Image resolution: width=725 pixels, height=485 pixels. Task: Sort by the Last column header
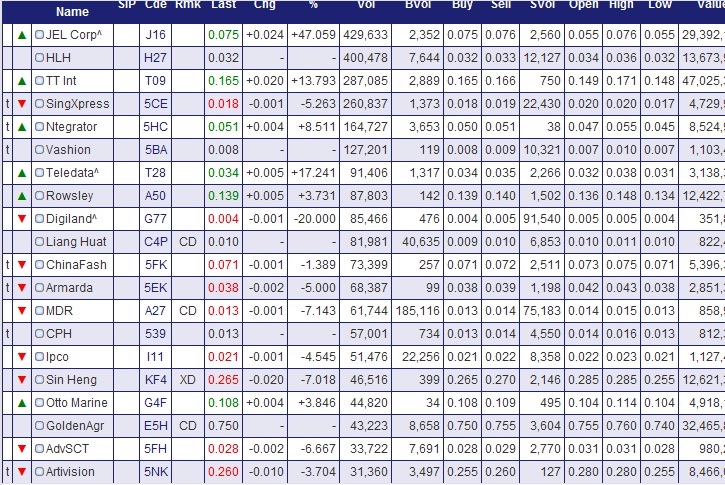coord(223,5)
